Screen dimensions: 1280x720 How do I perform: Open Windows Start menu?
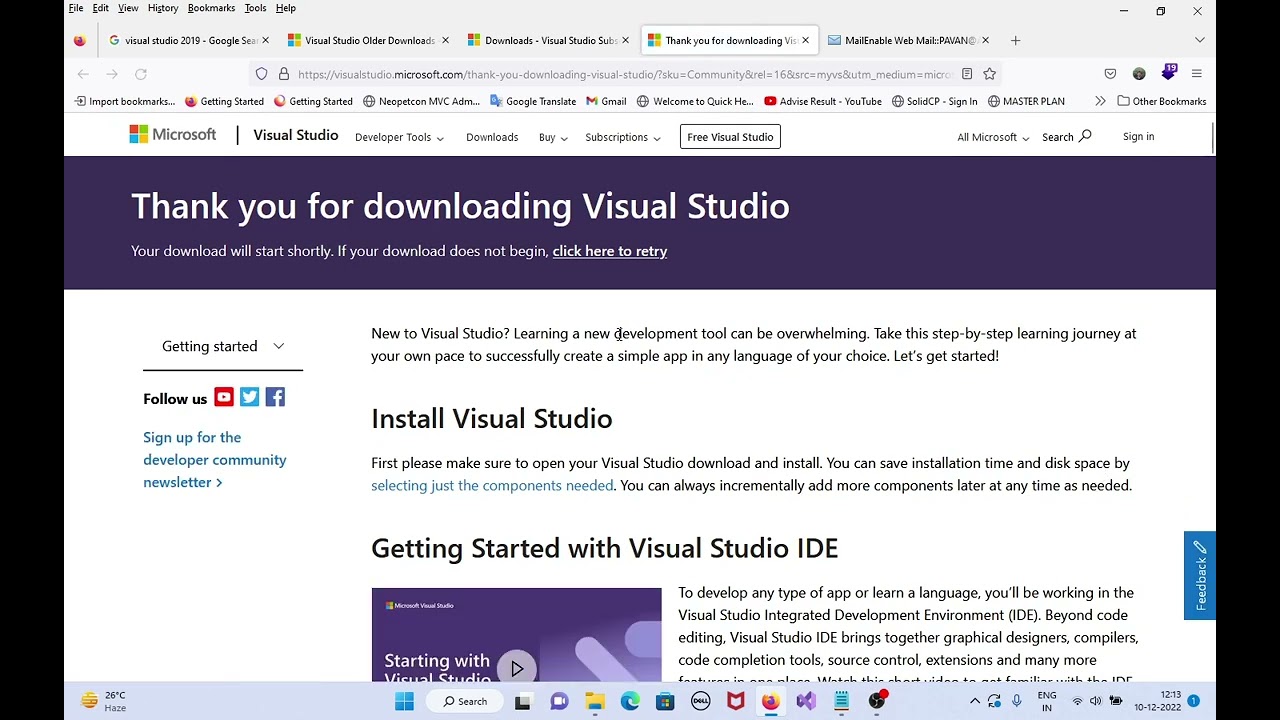point(404,701)
